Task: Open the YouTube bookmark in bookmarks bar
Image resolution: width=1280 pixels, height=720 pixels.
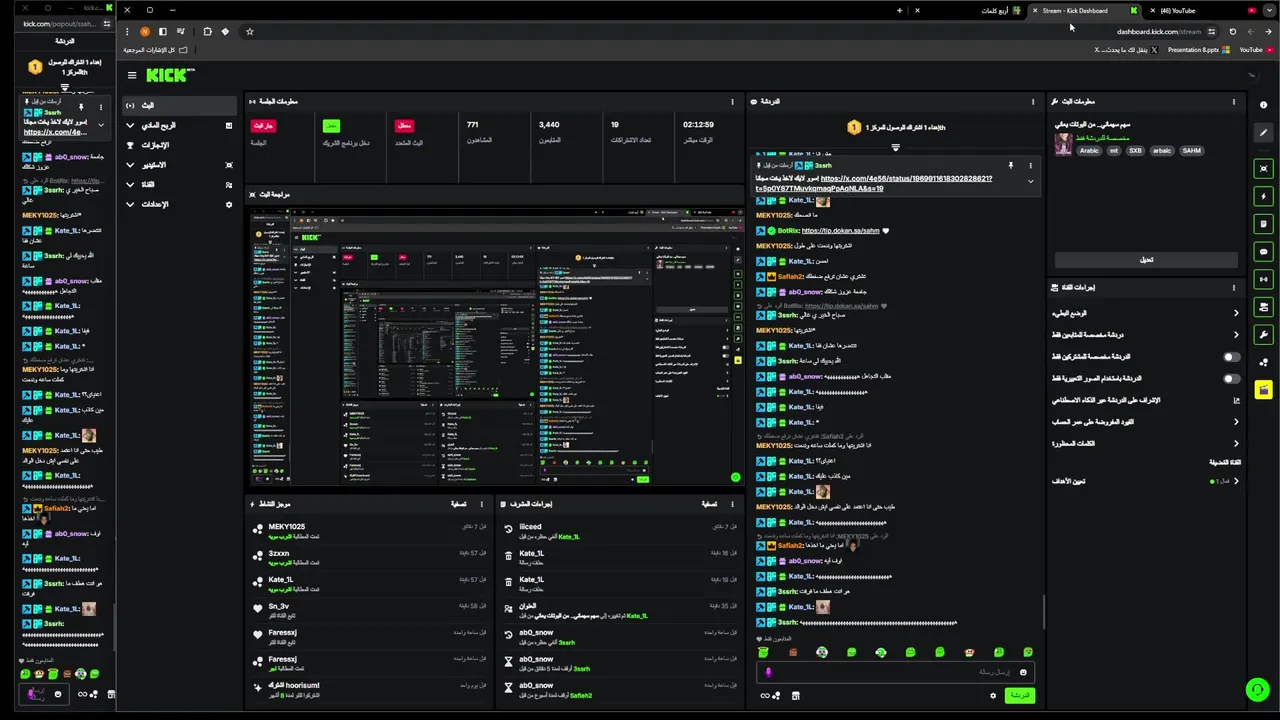Action: (x=1257, y=49)
